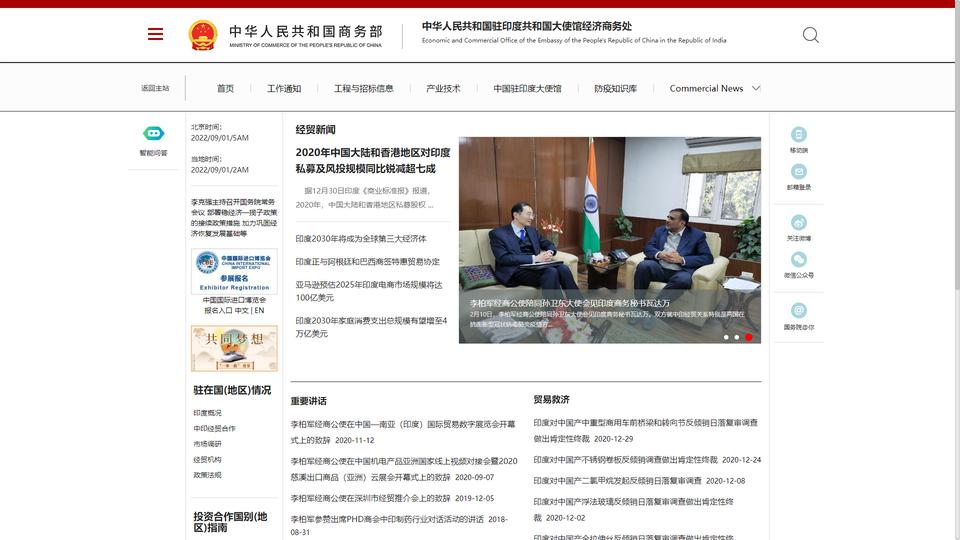The height and width of the screenshot is (540, 960).
Task: Open the 重要讲话 section heading
Action: 309,401
